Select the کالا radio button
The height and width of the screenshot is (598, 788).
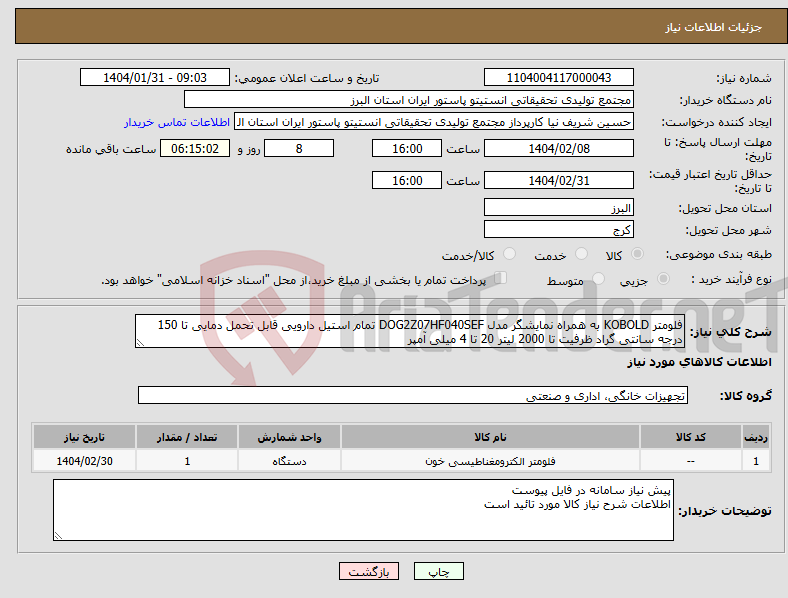point(637,254)
